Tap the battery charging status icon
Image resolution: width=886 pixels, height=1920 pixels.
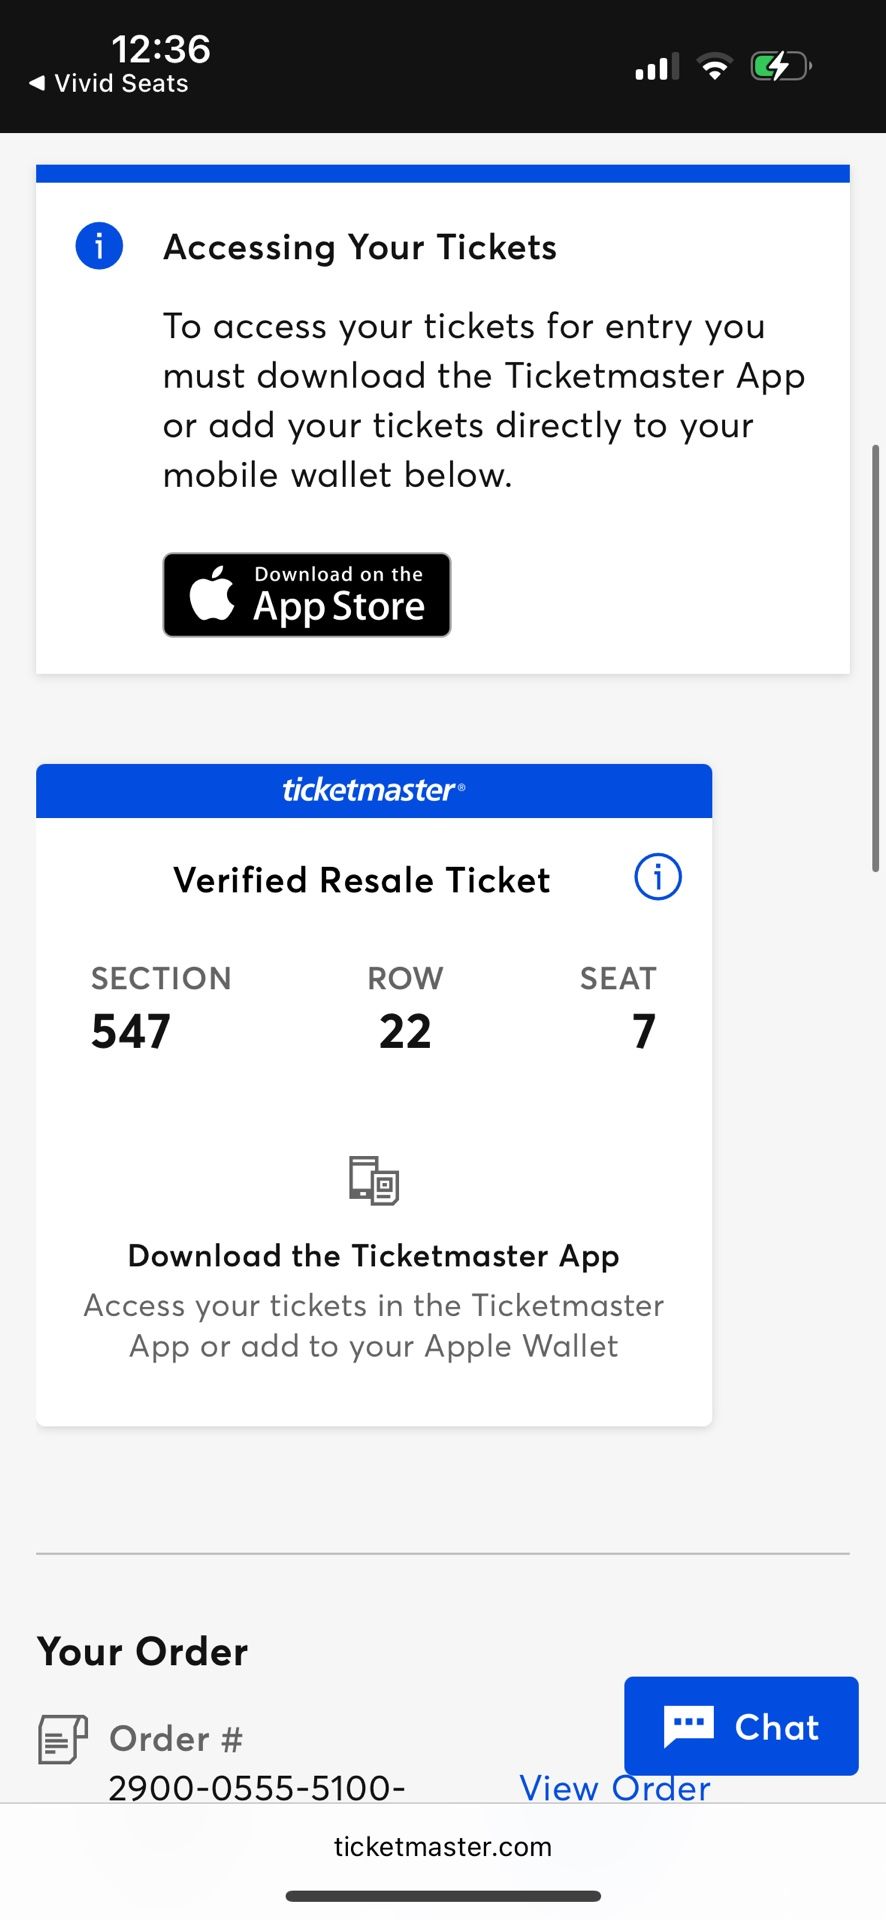click(780, 67)
